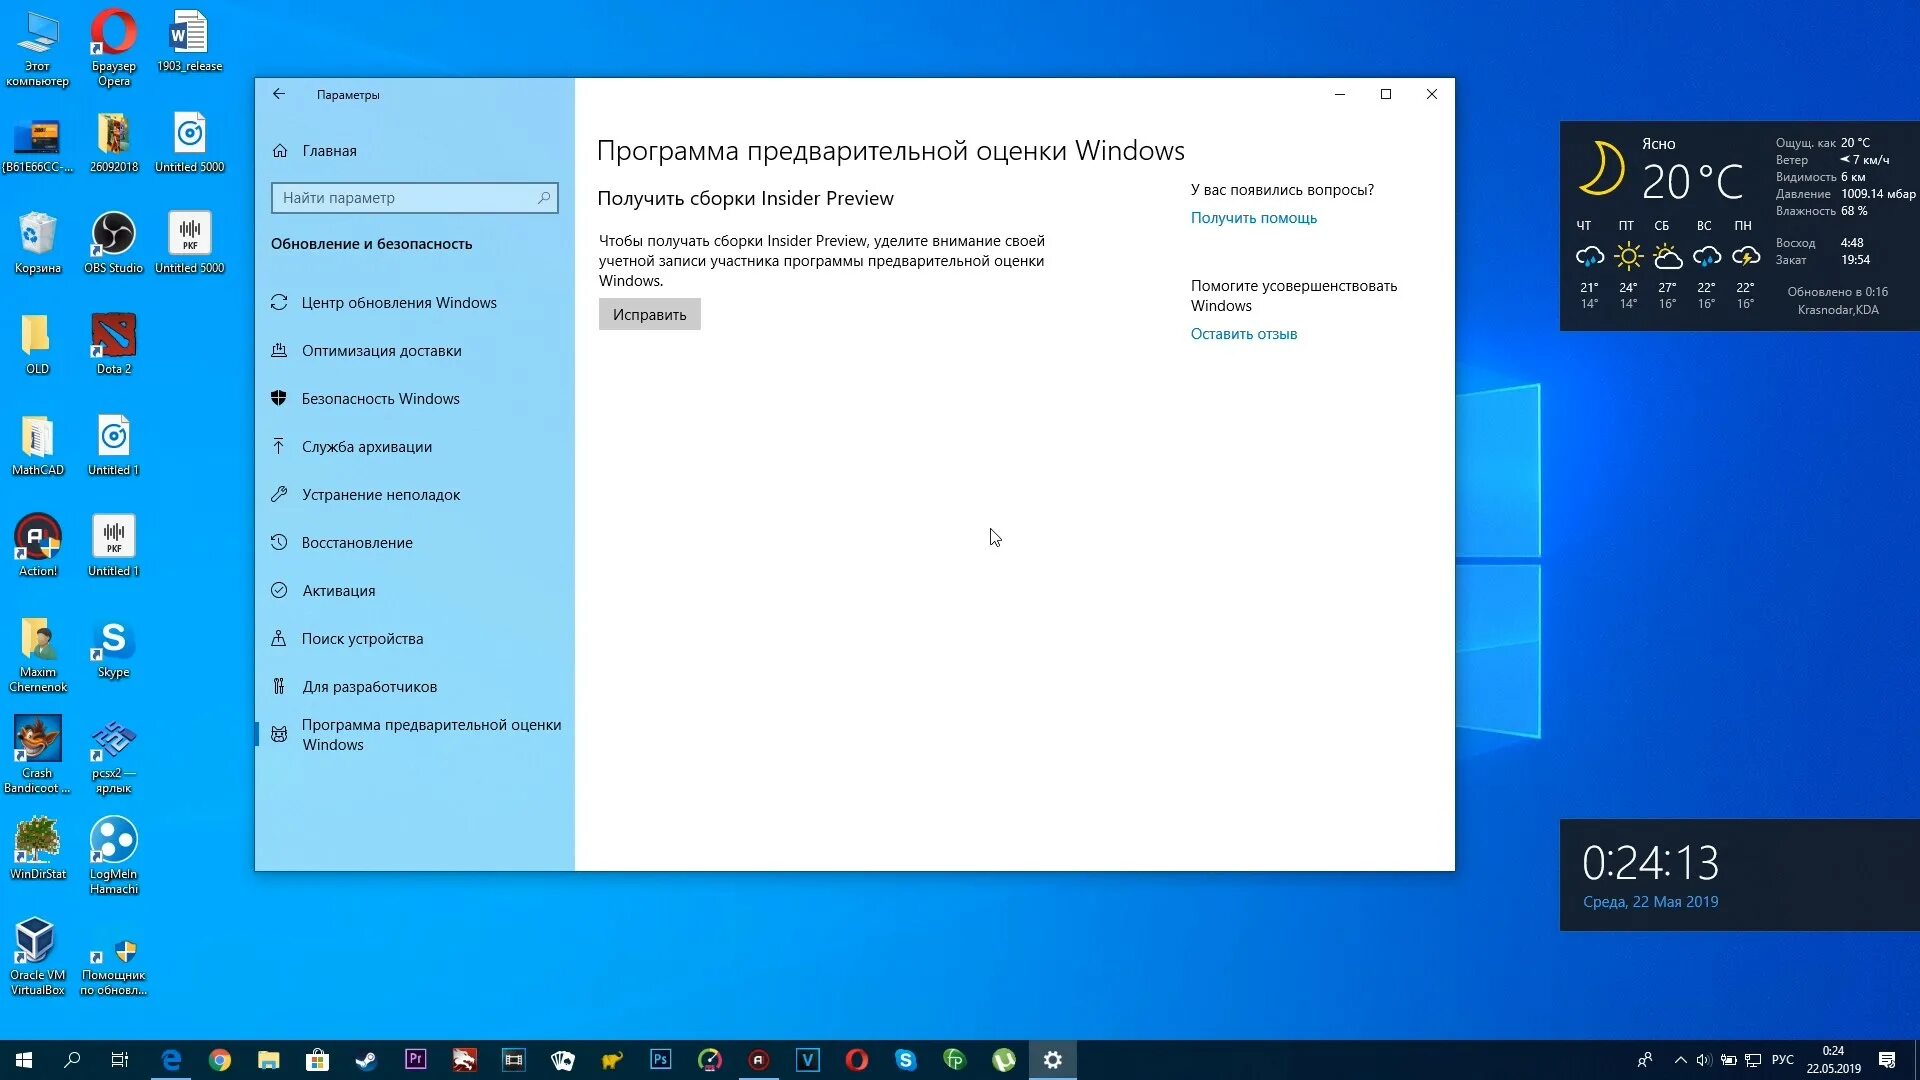Image resolution: width=1920 pixels, height=1080 pixels.
Task: Open the Главная home page
Action: tap(328, 151)
